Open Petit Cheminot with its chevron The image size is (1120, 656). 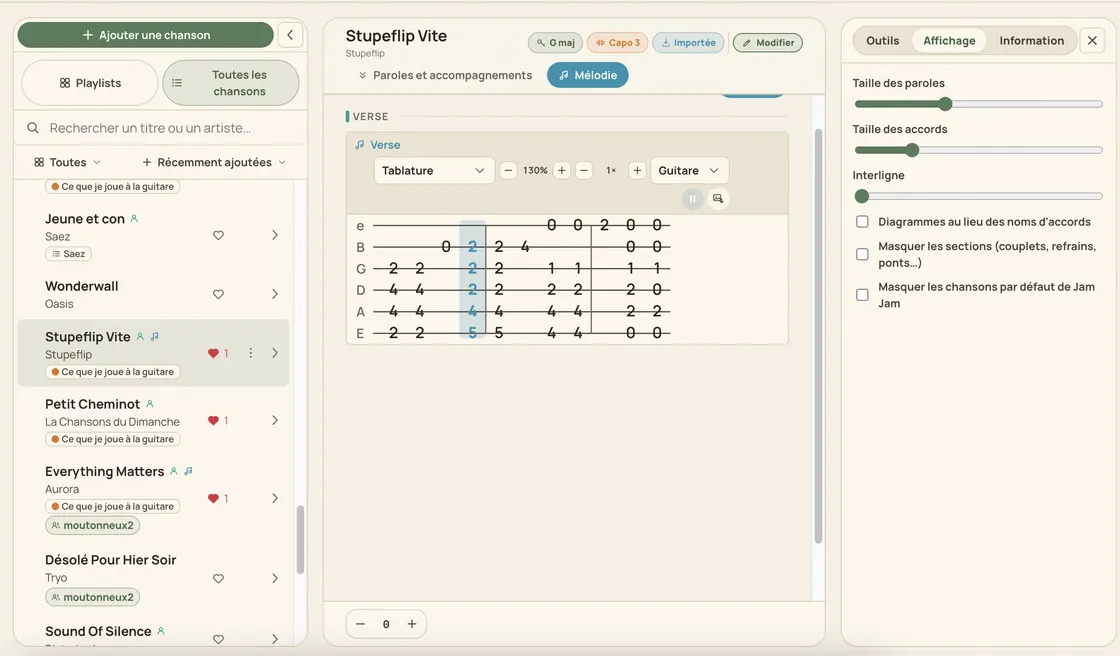pos(275,420)
